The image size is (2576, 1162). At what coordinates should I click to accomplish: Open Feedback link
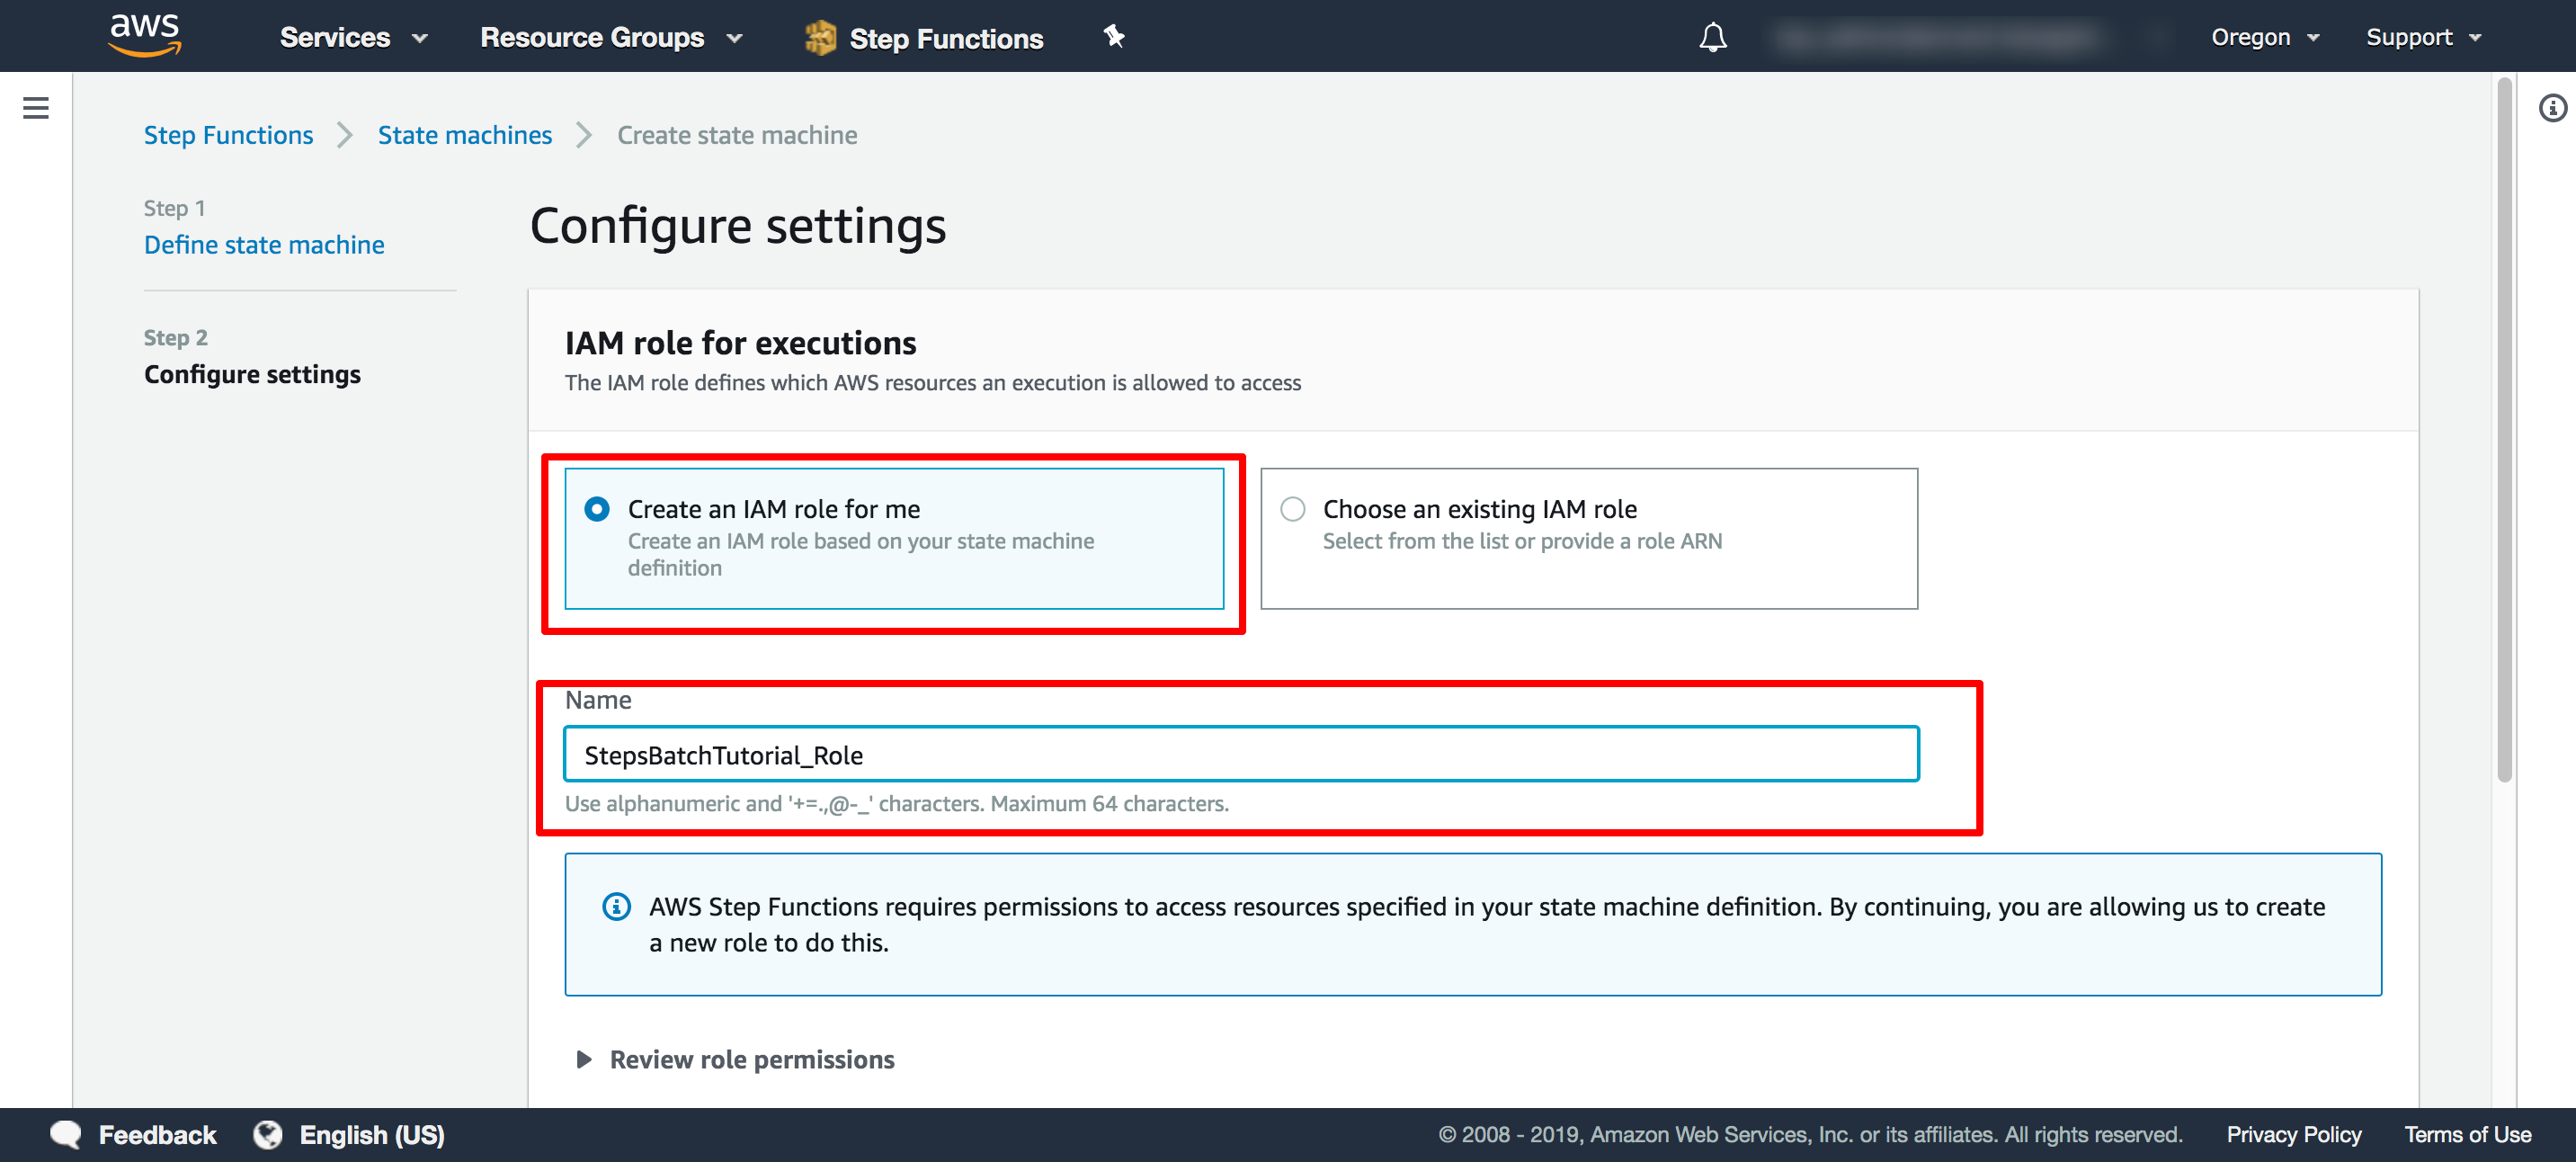click(x=157, y=1135)
